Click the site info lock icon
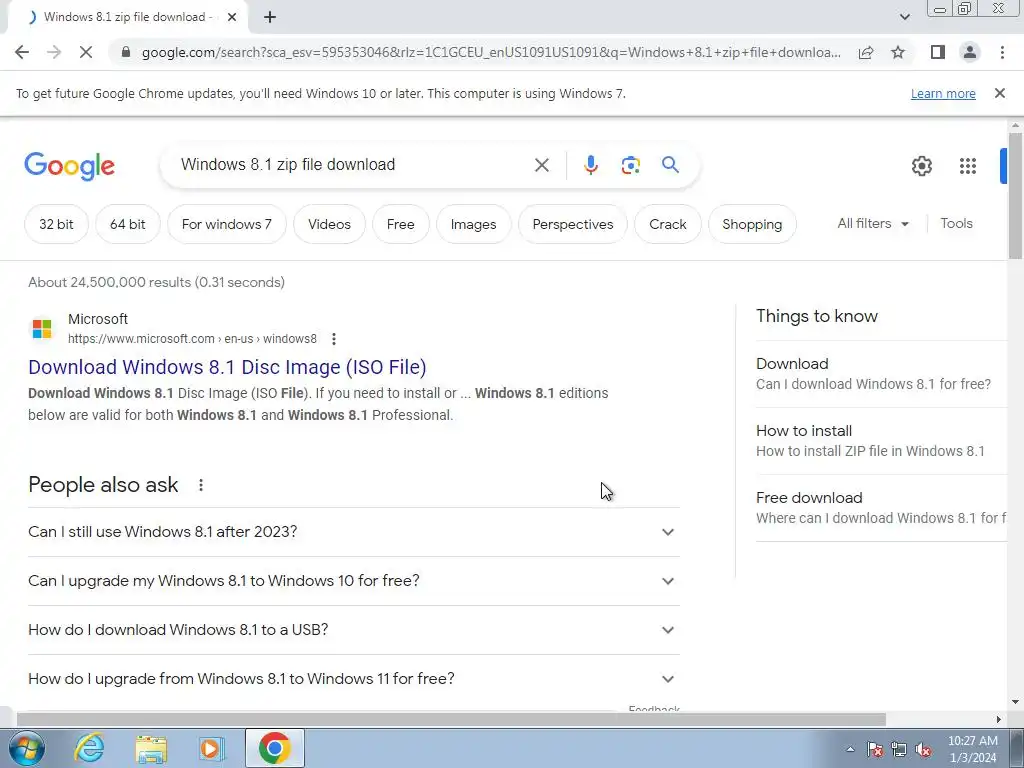The height and width of the screenshot is (768, 1024). click(x=126, y=52)
